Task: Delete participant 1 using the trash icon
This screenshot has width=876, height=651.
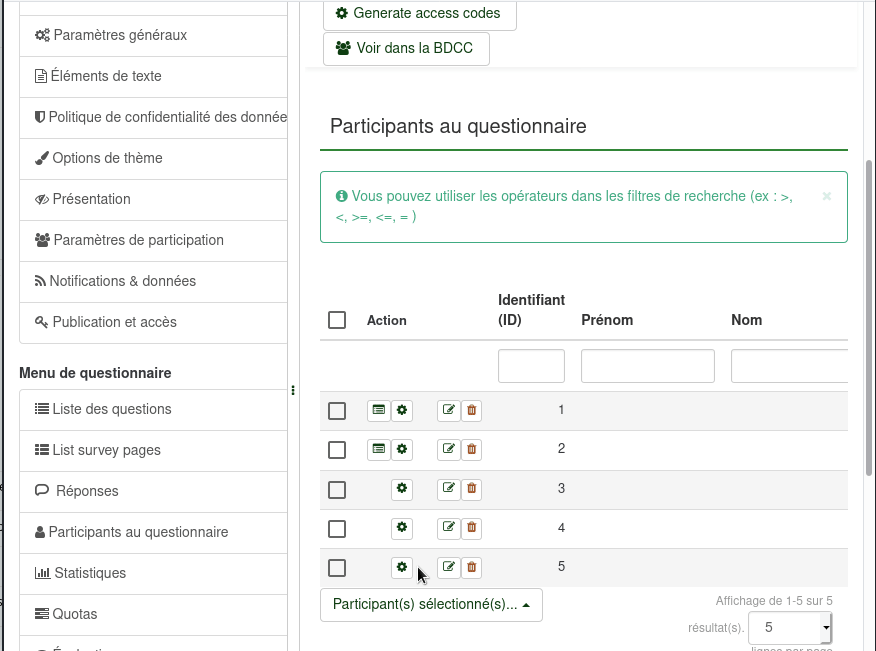Action: 472,410
